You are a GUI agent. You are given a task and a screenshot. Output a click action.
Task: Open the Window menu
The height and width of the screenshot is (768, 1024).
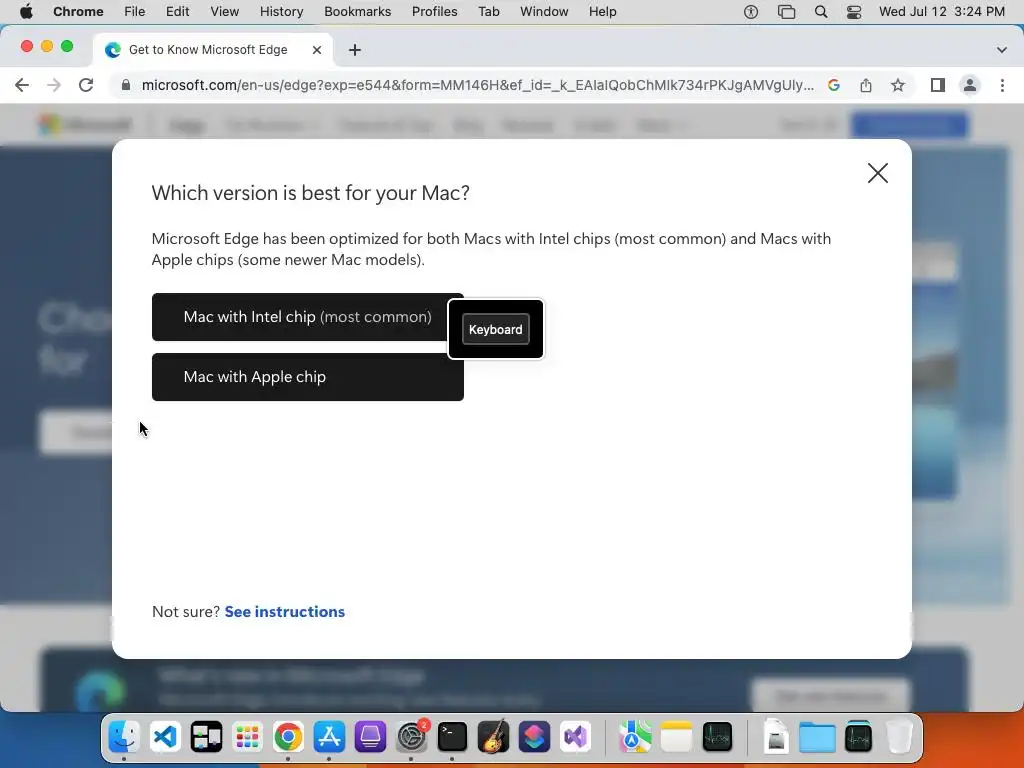pyautogui.click(x=544, y=12)
